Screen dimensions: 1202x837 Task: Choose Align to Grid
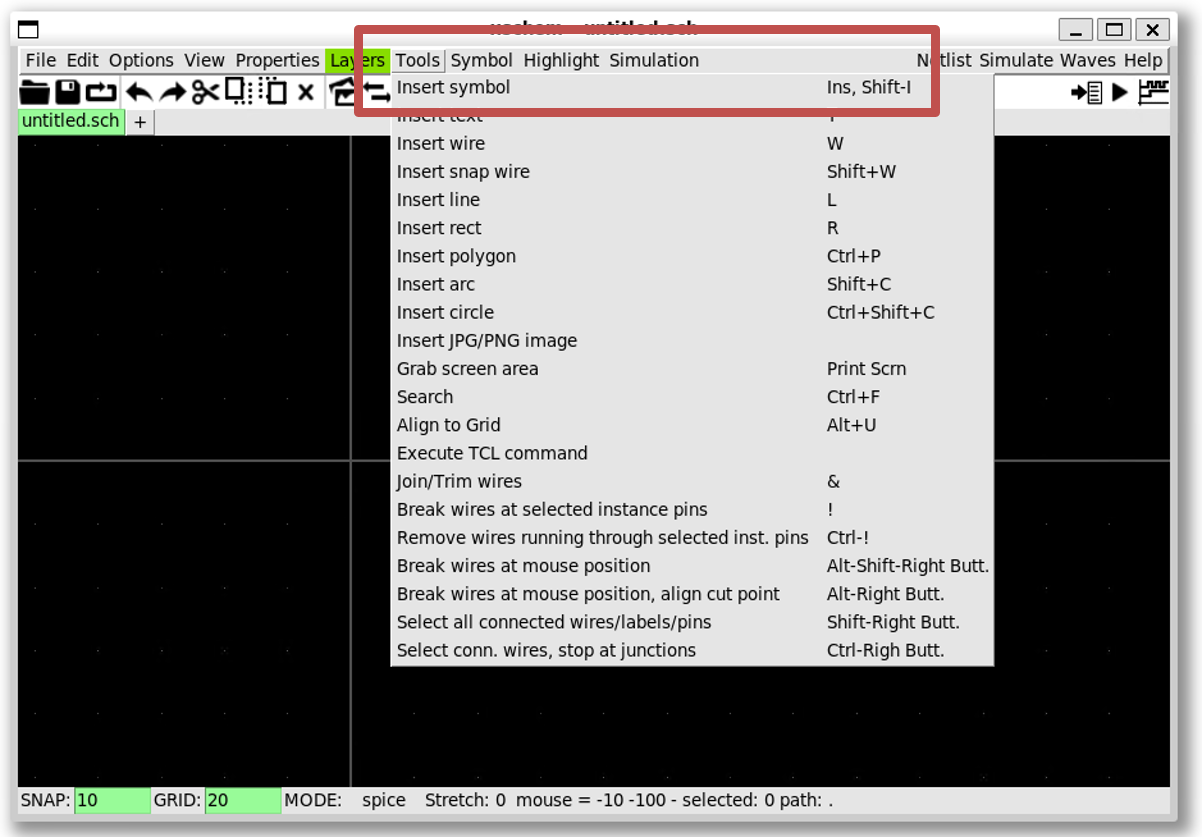(x=692, y=425)
